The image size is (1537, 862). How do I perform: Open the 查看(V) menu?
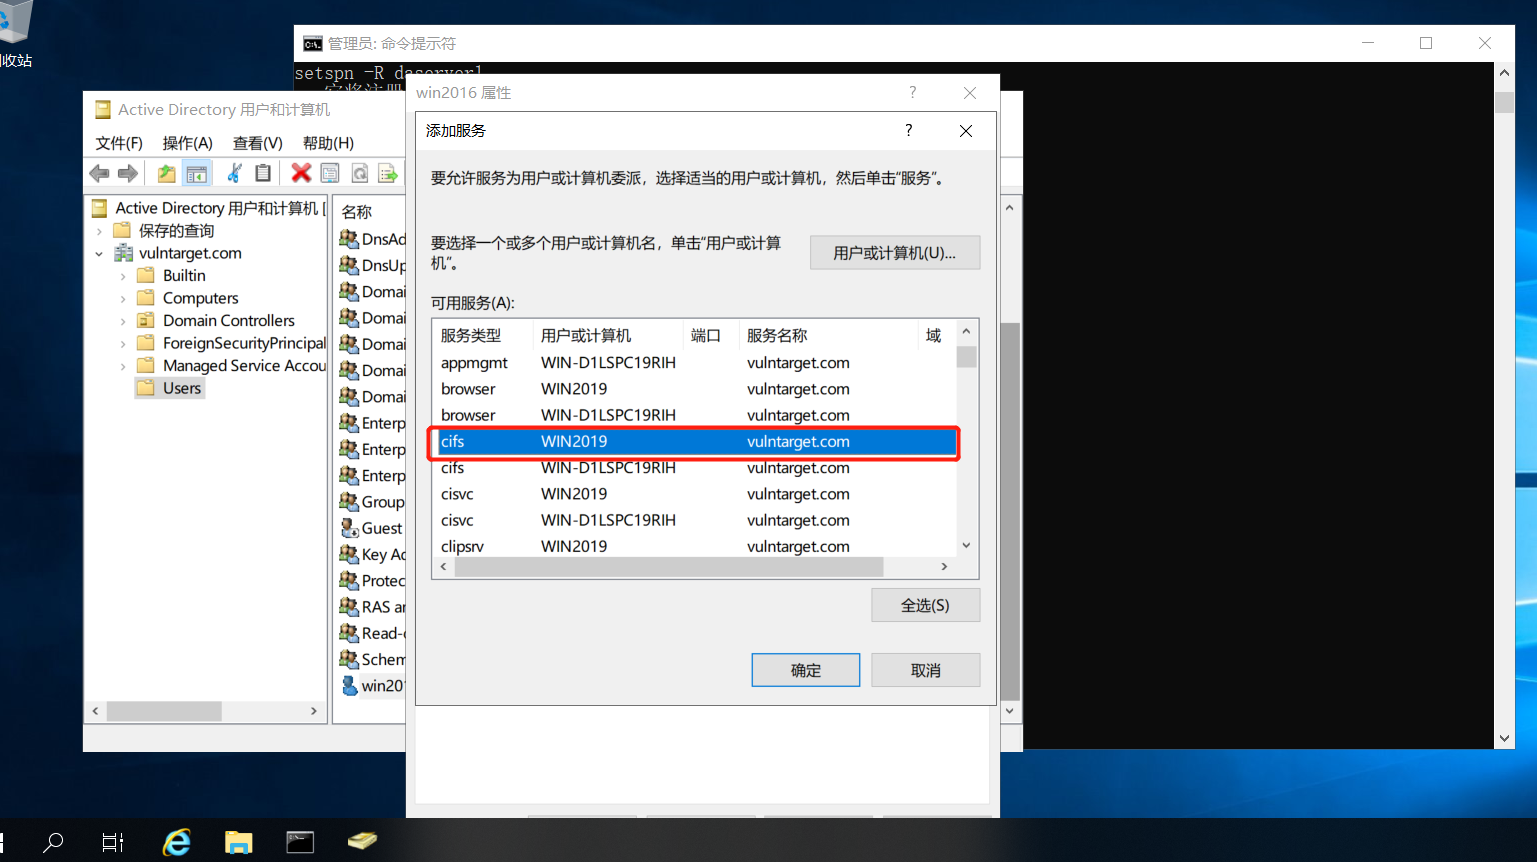tap(257, 143)
